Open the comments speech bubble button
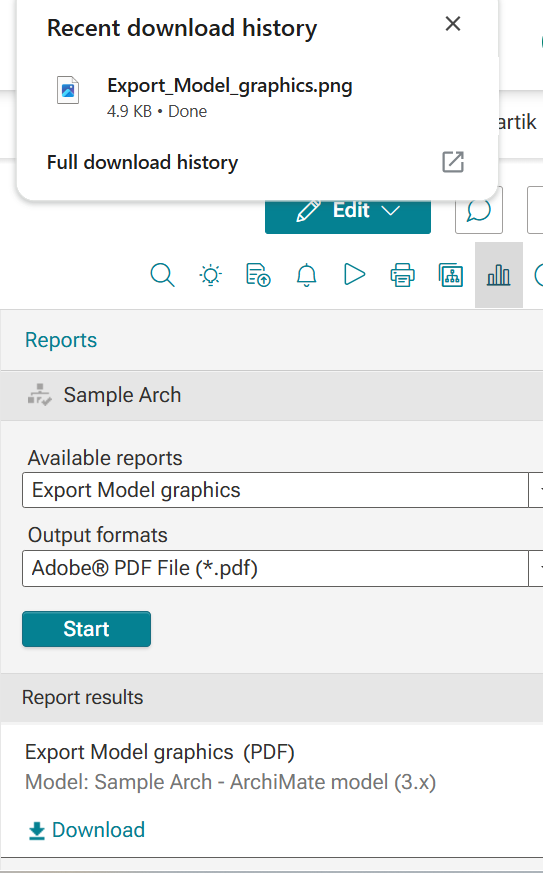This screenshot has width=543, height=873. (479, 210)
